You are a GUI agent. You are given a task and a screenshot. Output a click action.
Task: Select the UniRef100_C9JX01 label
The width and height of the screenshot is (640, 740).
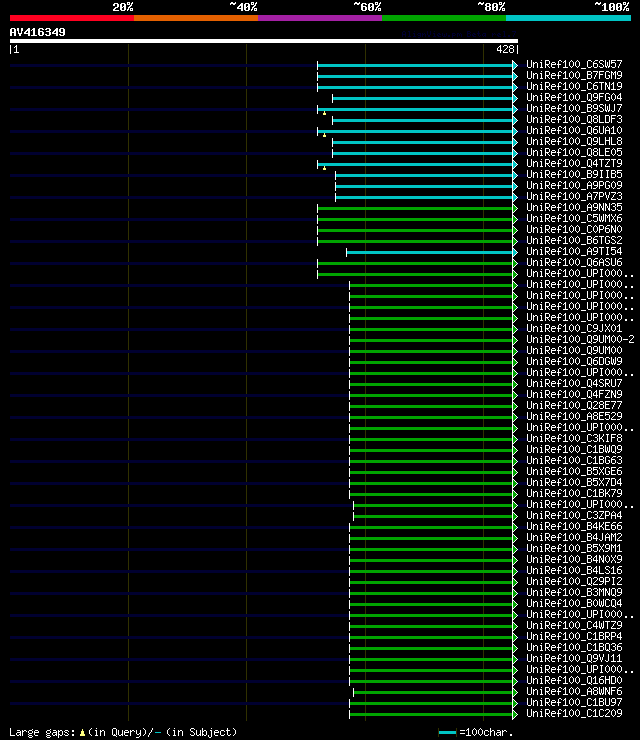[x=574, y=328]
